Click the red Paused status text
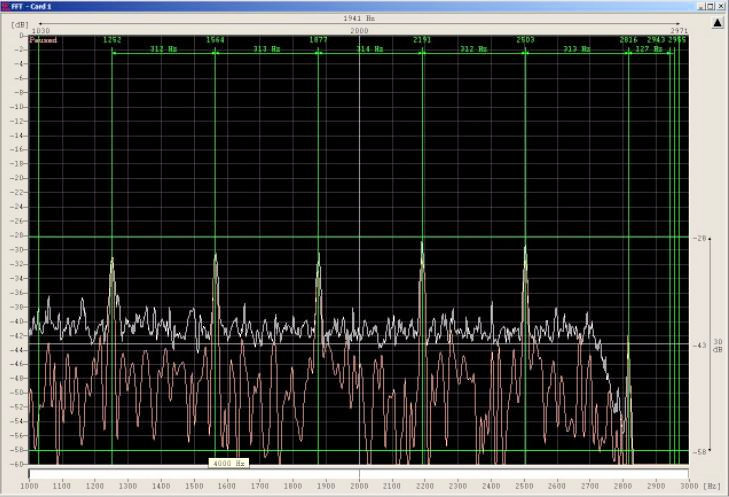 43,41
